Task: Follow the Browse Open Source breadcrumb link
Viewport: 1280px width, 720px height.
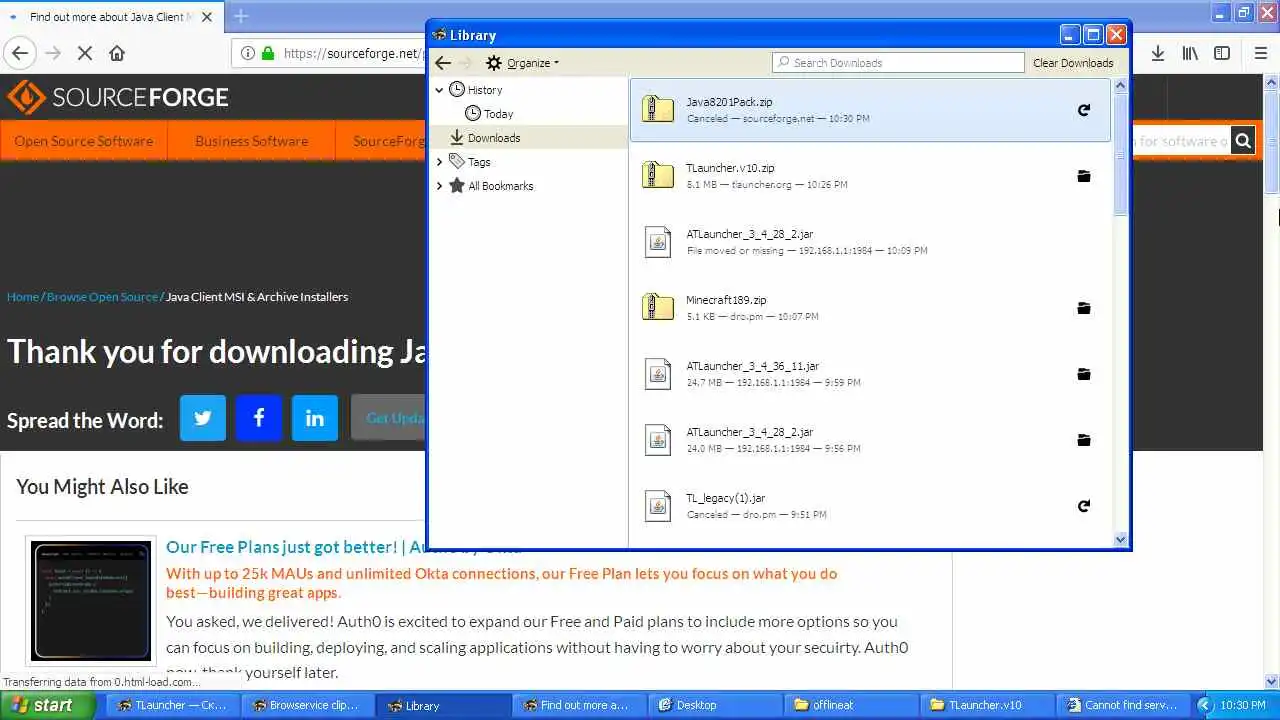Action: click(x=102, y=297)
